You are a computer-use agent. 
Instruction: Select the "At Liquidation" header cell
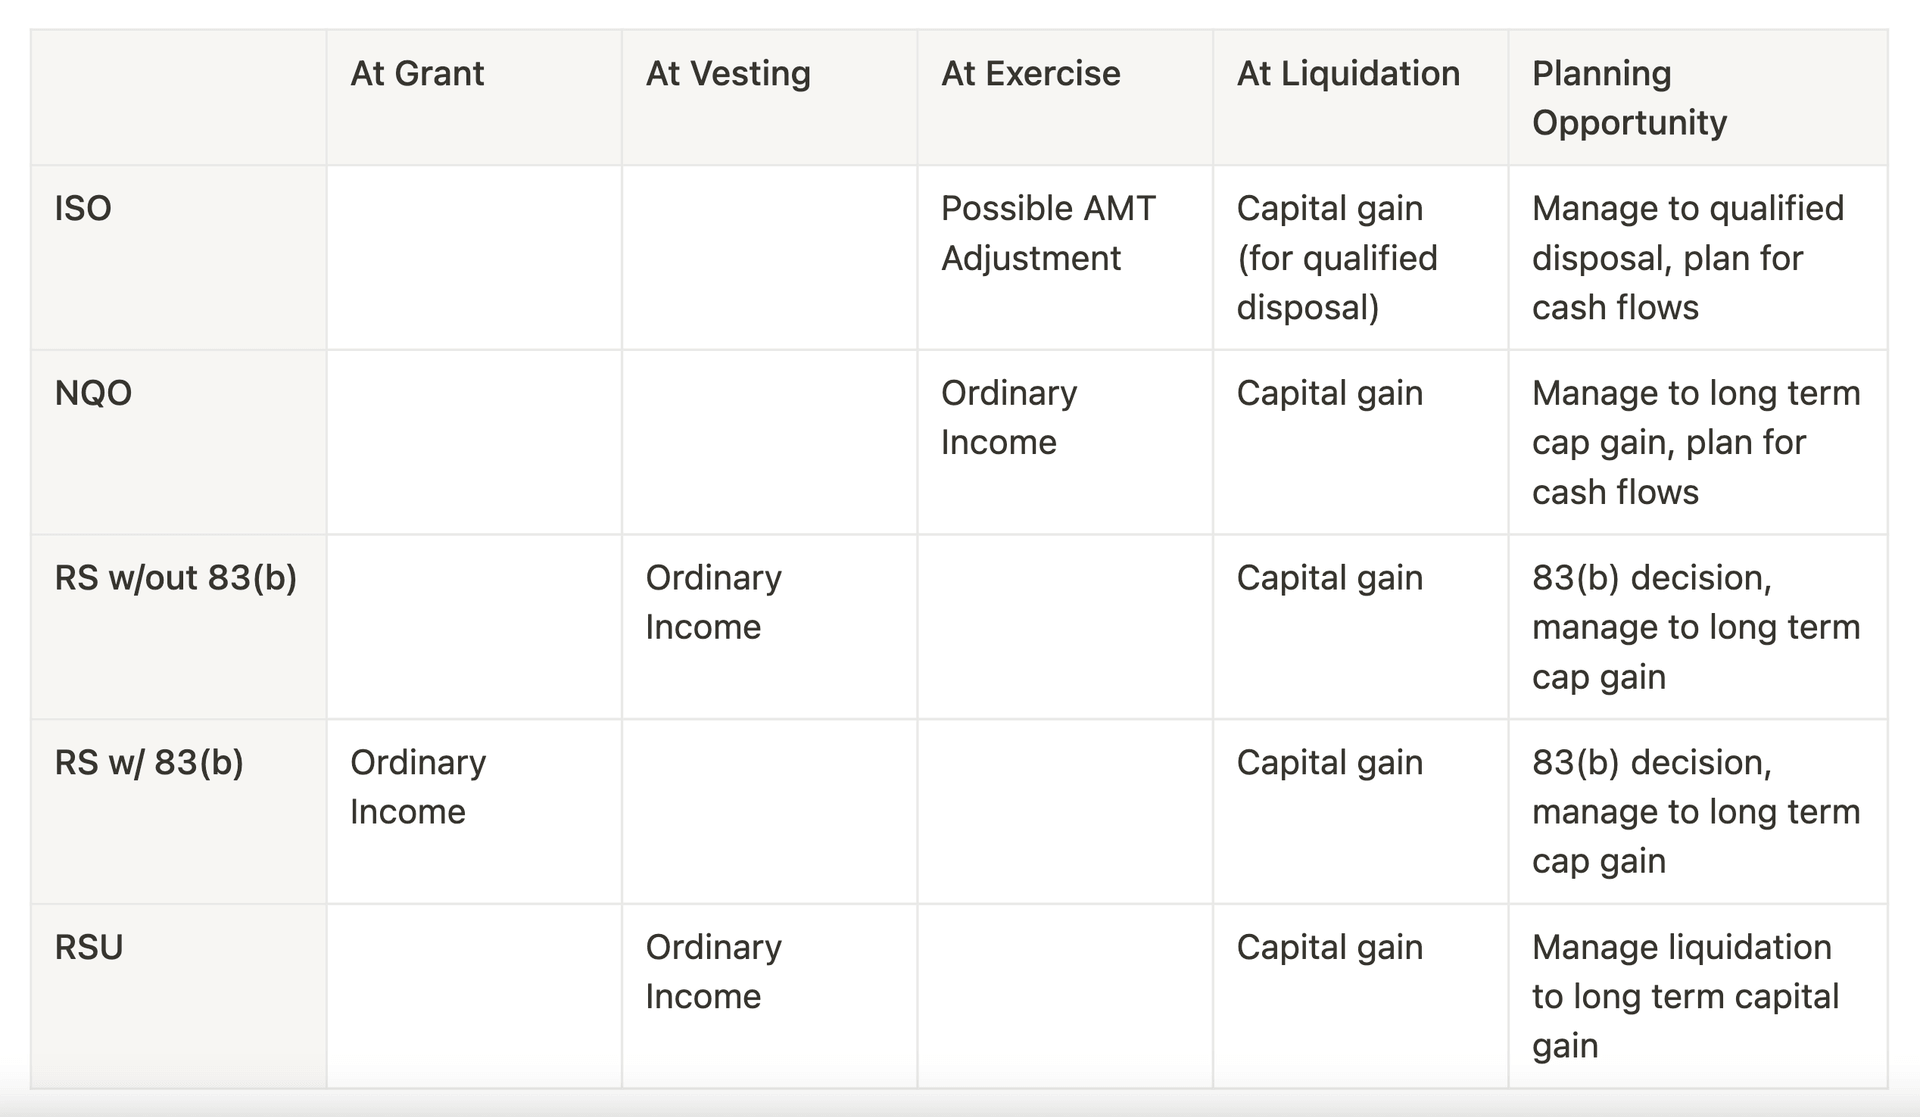pos(1360,98)
